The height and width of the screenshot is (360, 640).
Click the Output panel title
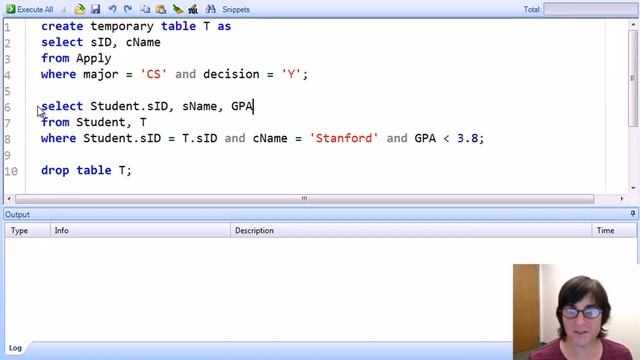[18, 214]
